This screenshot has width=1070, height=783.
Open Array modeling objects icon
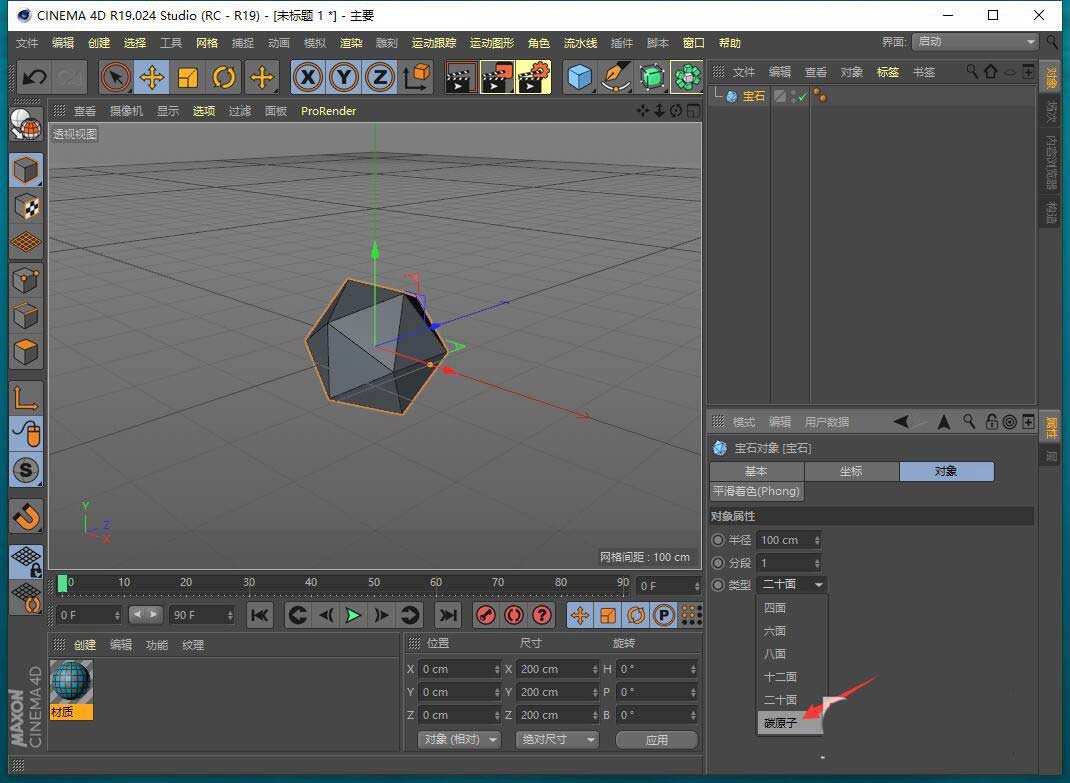[687, 77]
